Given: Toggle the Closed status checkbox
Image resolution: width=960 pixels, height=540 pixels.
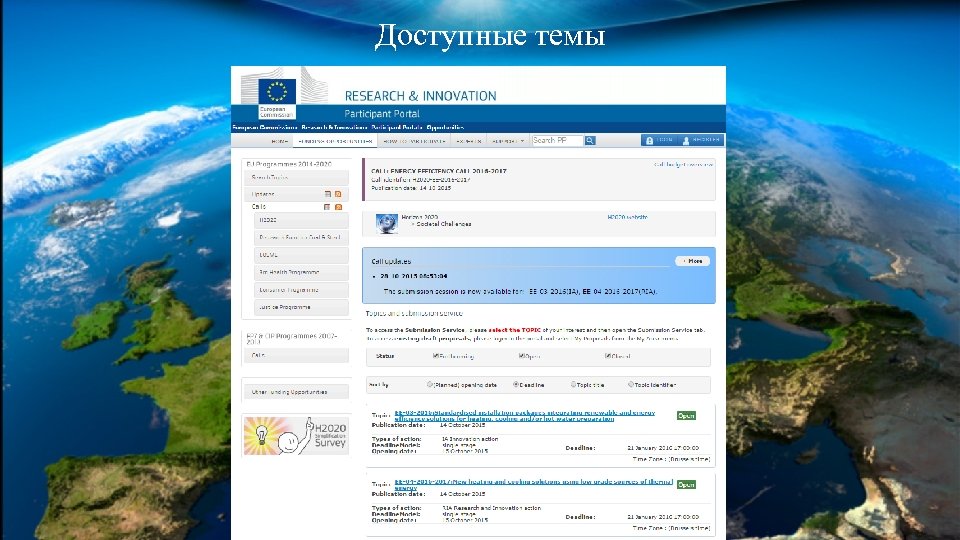Looking at the screenshot, I should pyautogui.click(x=607, y=356).
